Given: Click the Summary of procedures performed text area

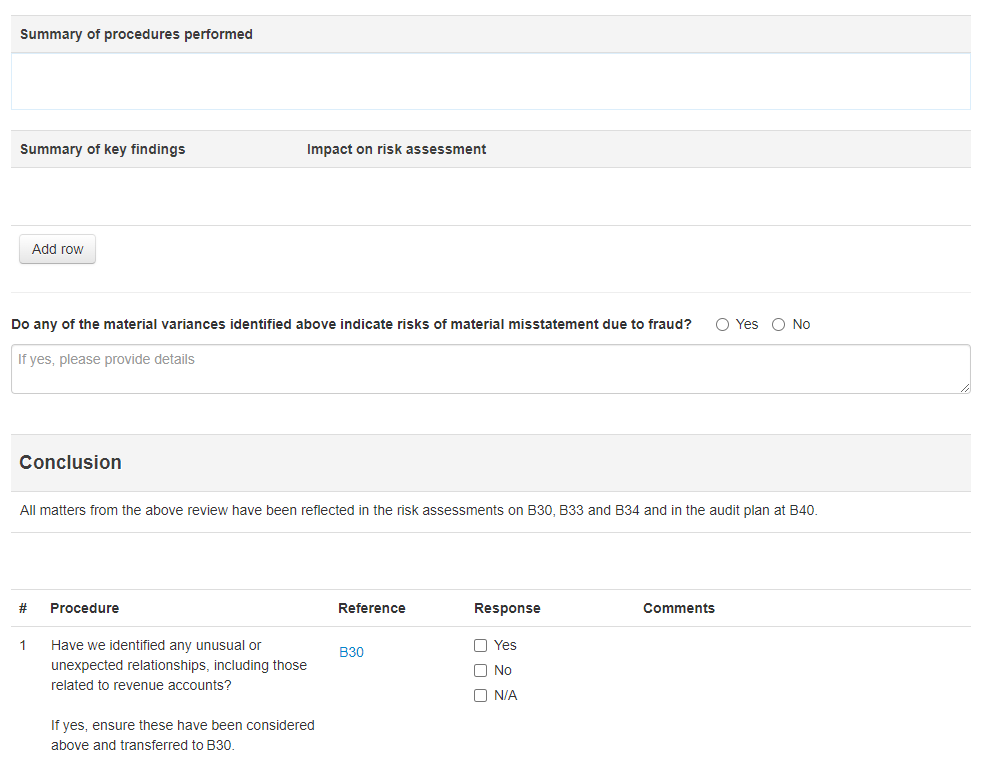Looking at the screenshot, I should tap(490, 80).
